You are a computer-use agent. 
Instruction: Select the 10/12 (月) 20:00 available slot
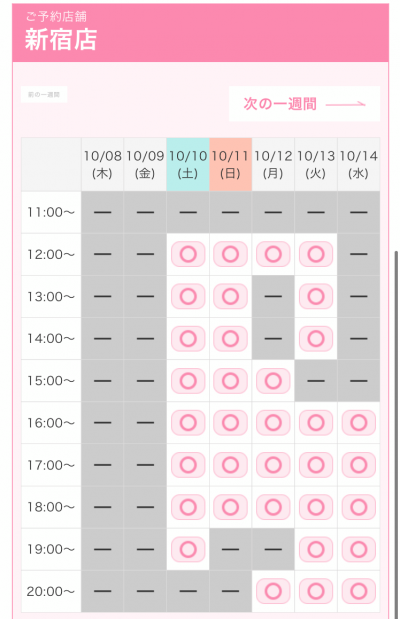273,591
